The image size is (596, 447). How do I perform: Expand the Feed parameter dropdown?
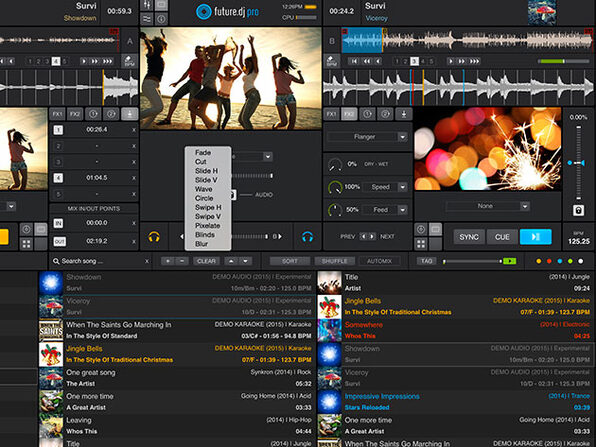(x=403, y=210)
